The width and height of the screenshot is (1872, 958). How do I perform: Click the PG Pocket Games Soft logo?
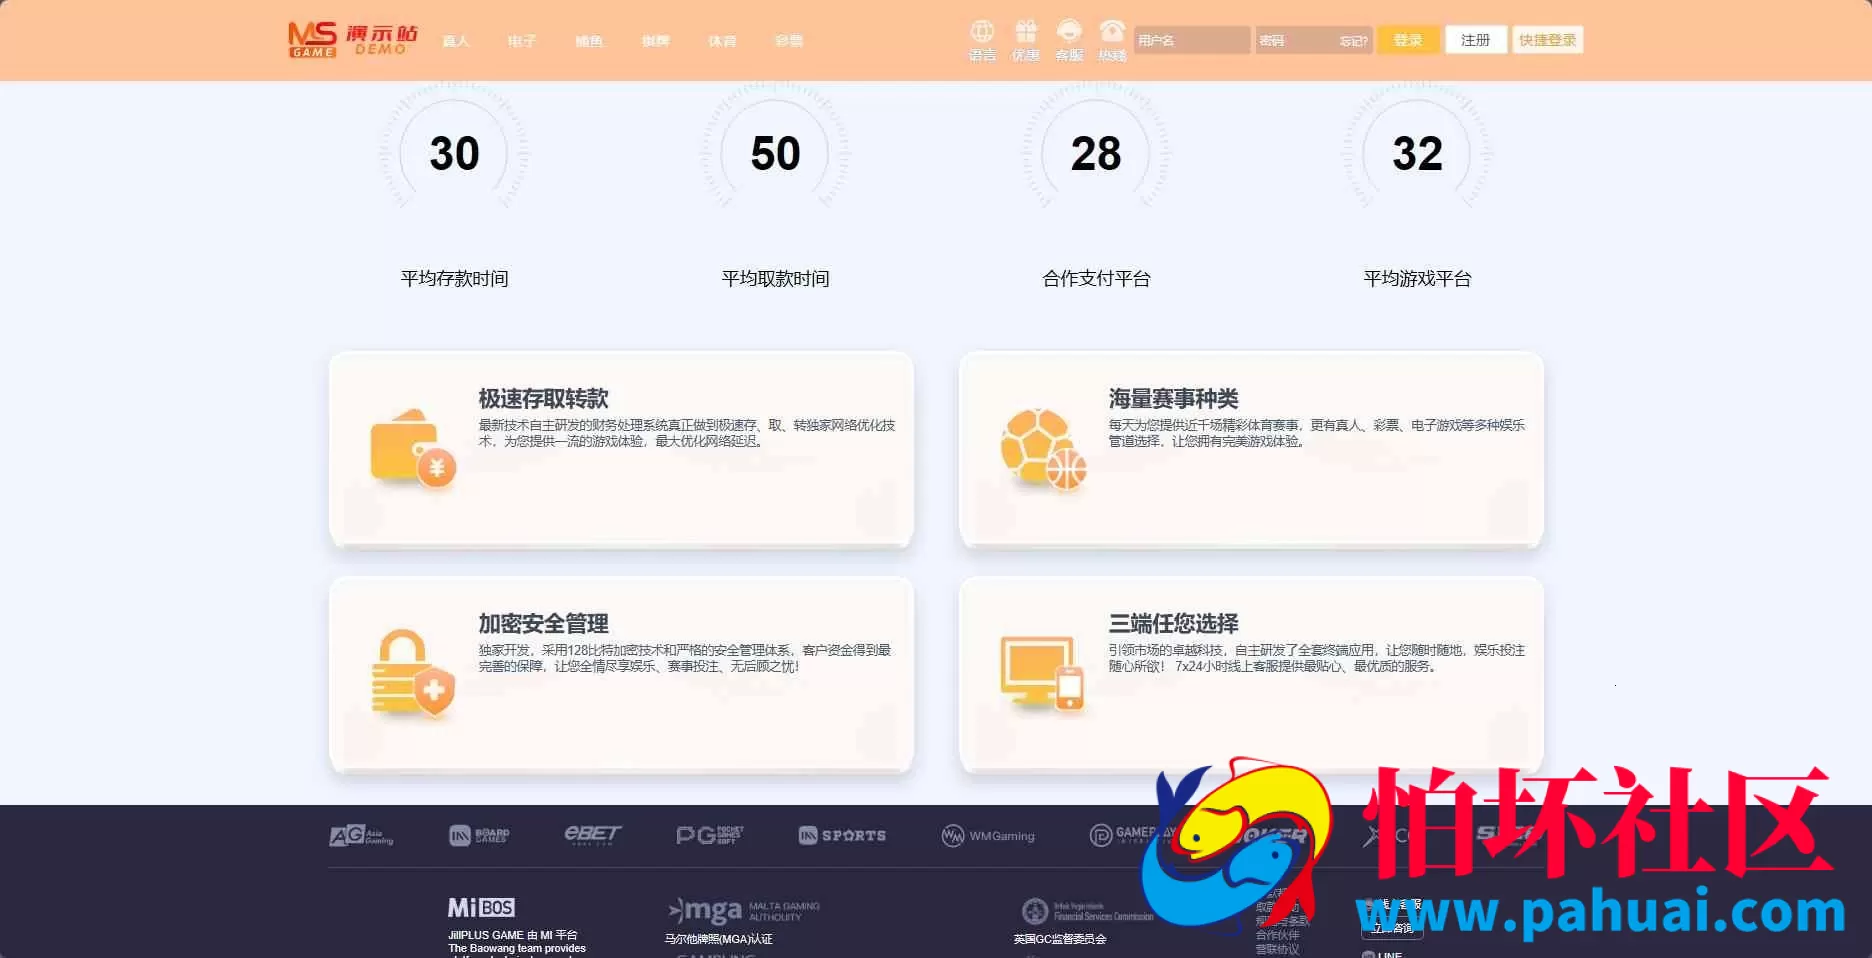click(x=710, y=835)
